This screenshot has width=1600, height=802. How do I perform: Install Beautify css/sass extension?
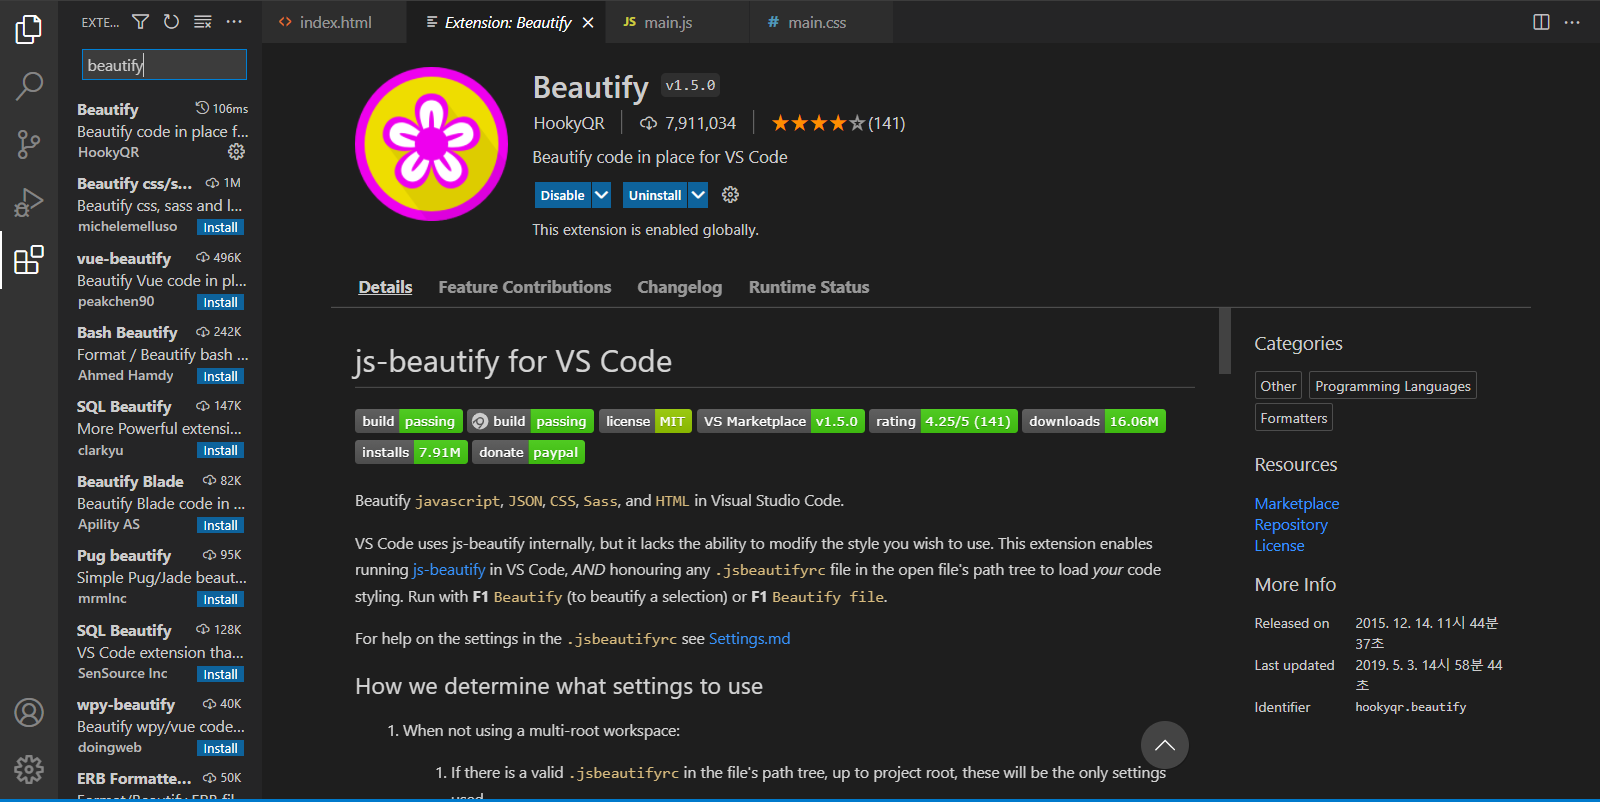pos(220,228)
